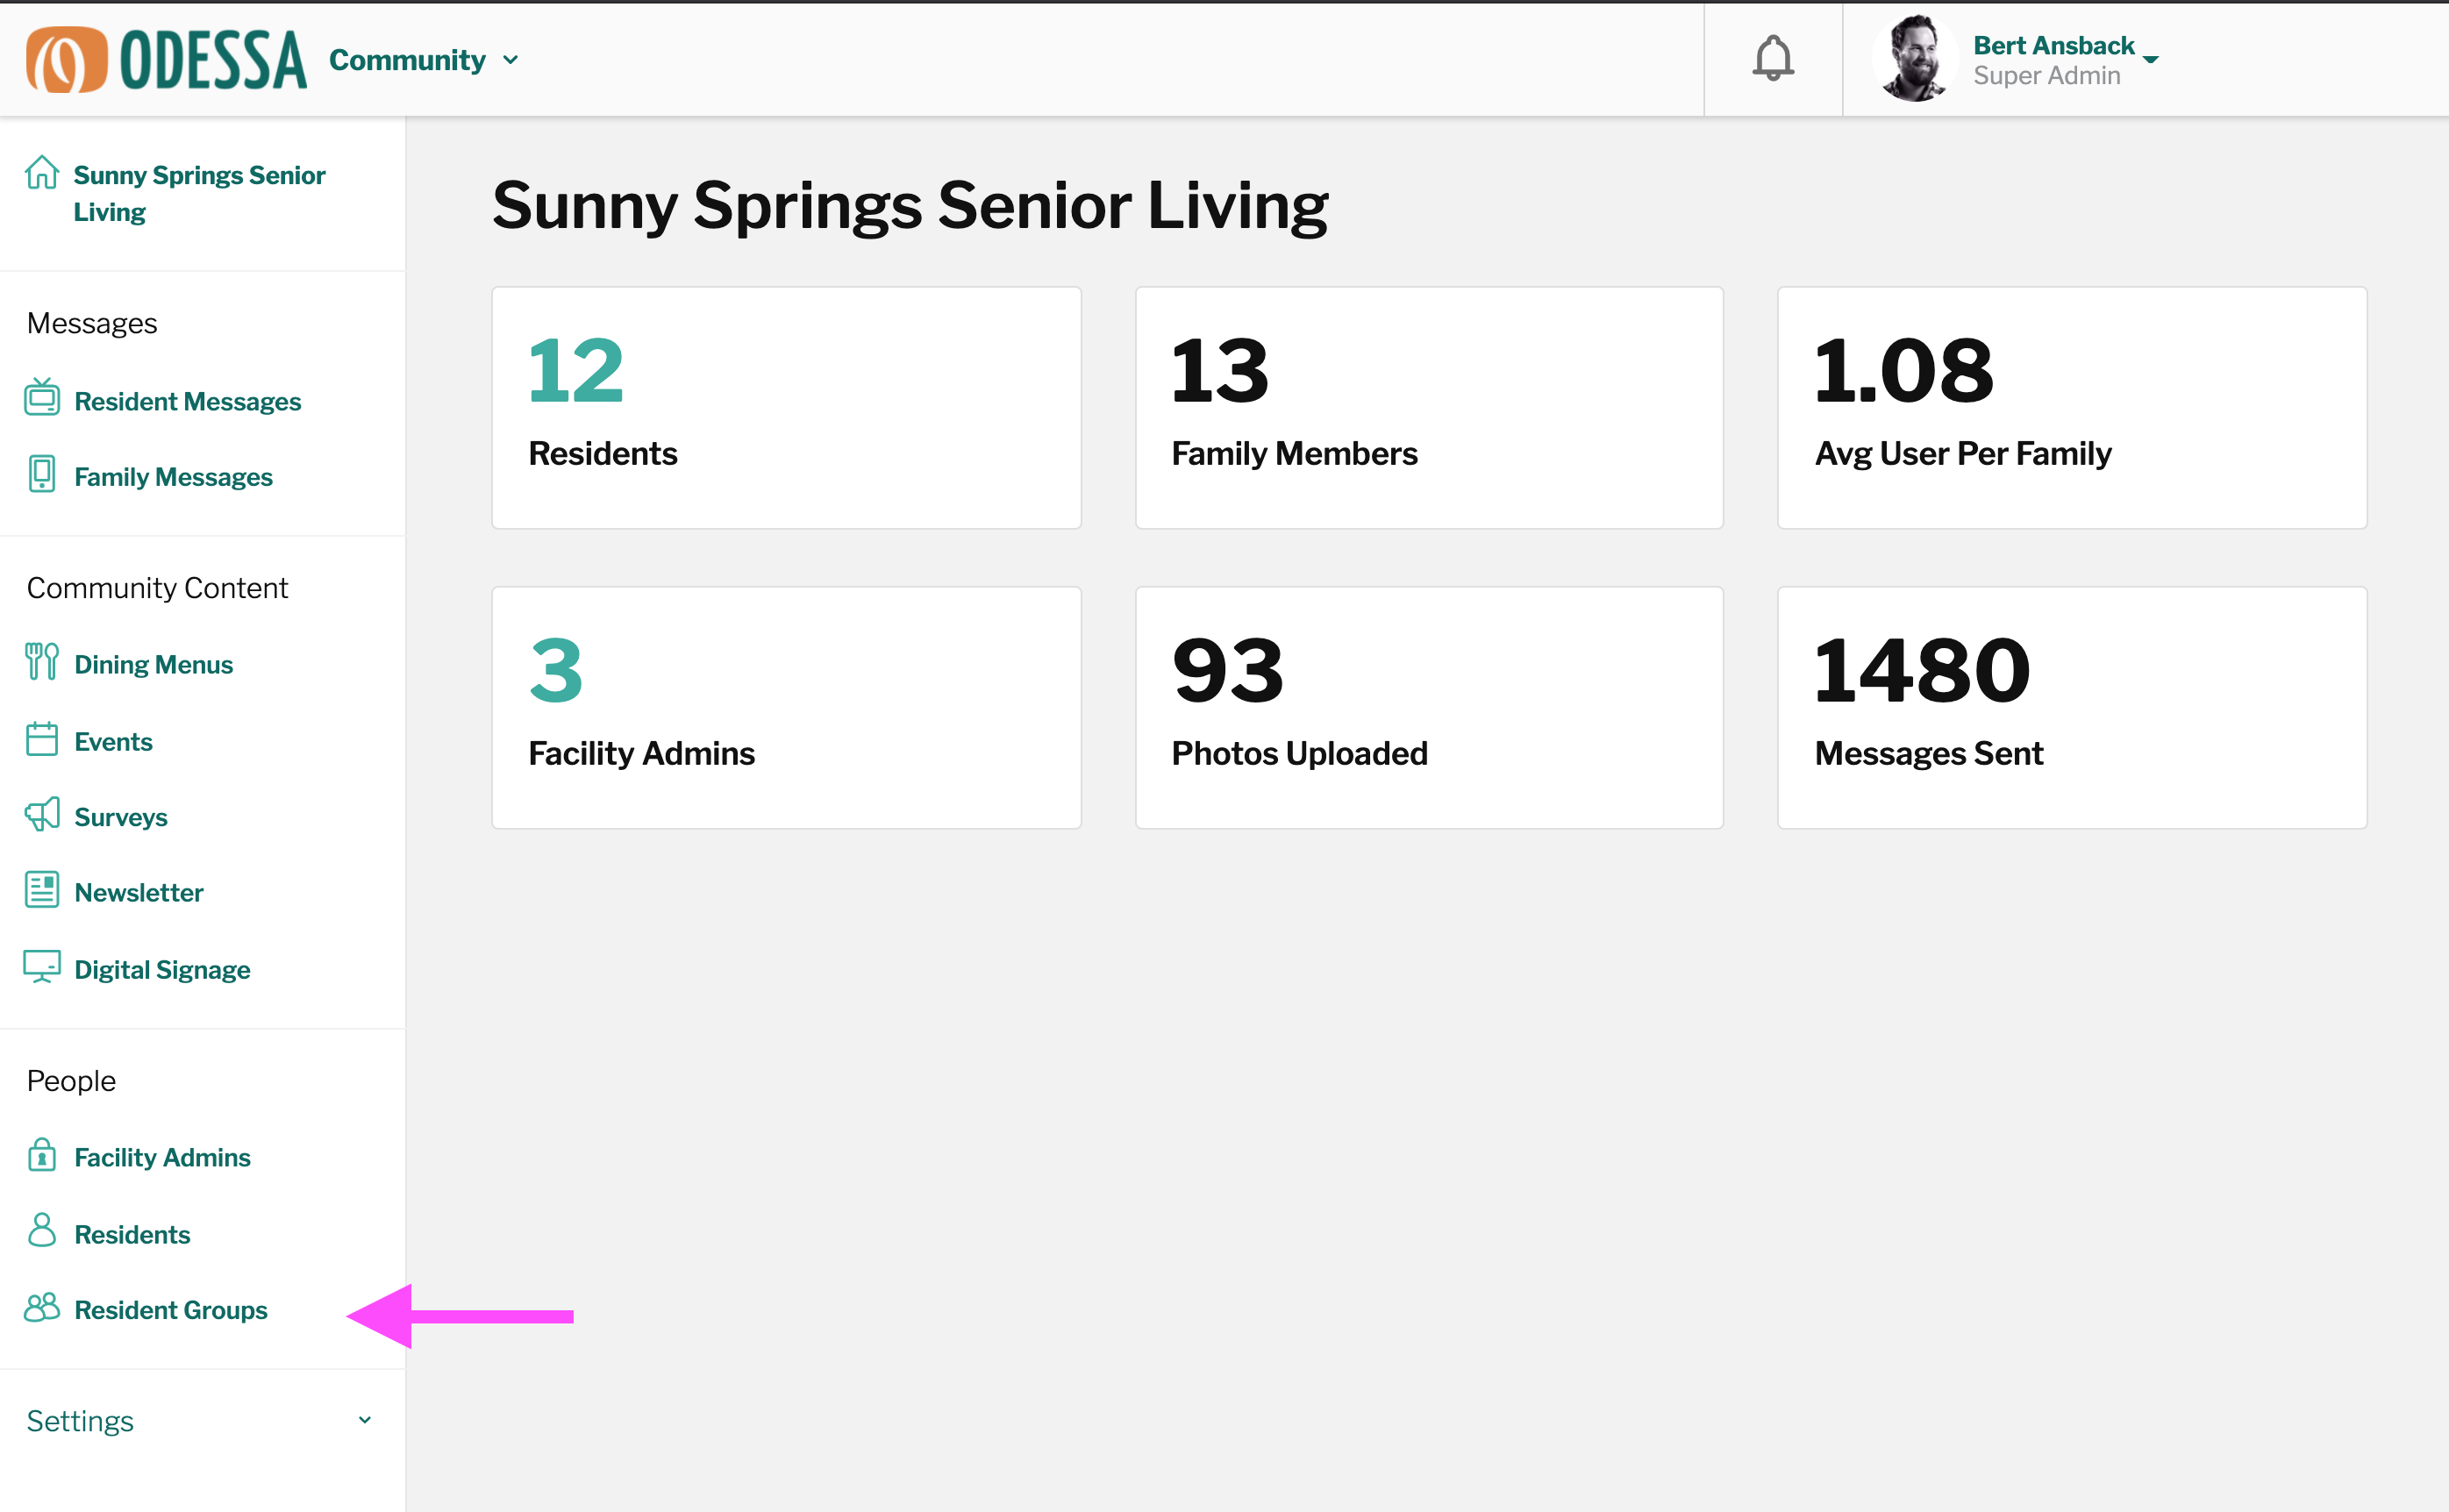Click the 12 Residents card
The height and width of the screenshot is (1512, 2449).
(786, 408)
